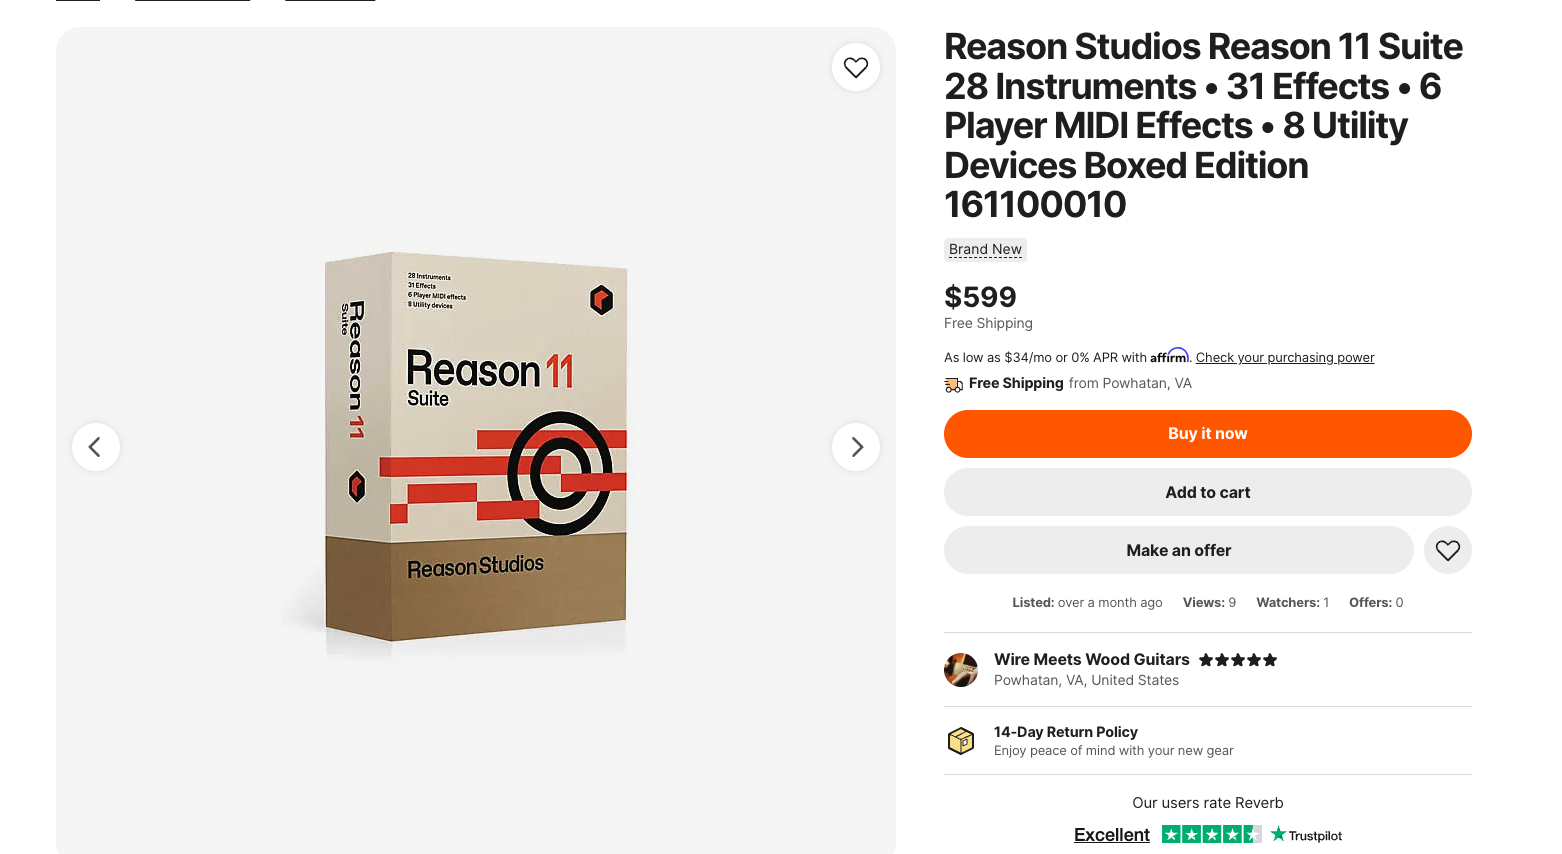
Task: Click the Affirm logo
Action: click(1168, 356)
